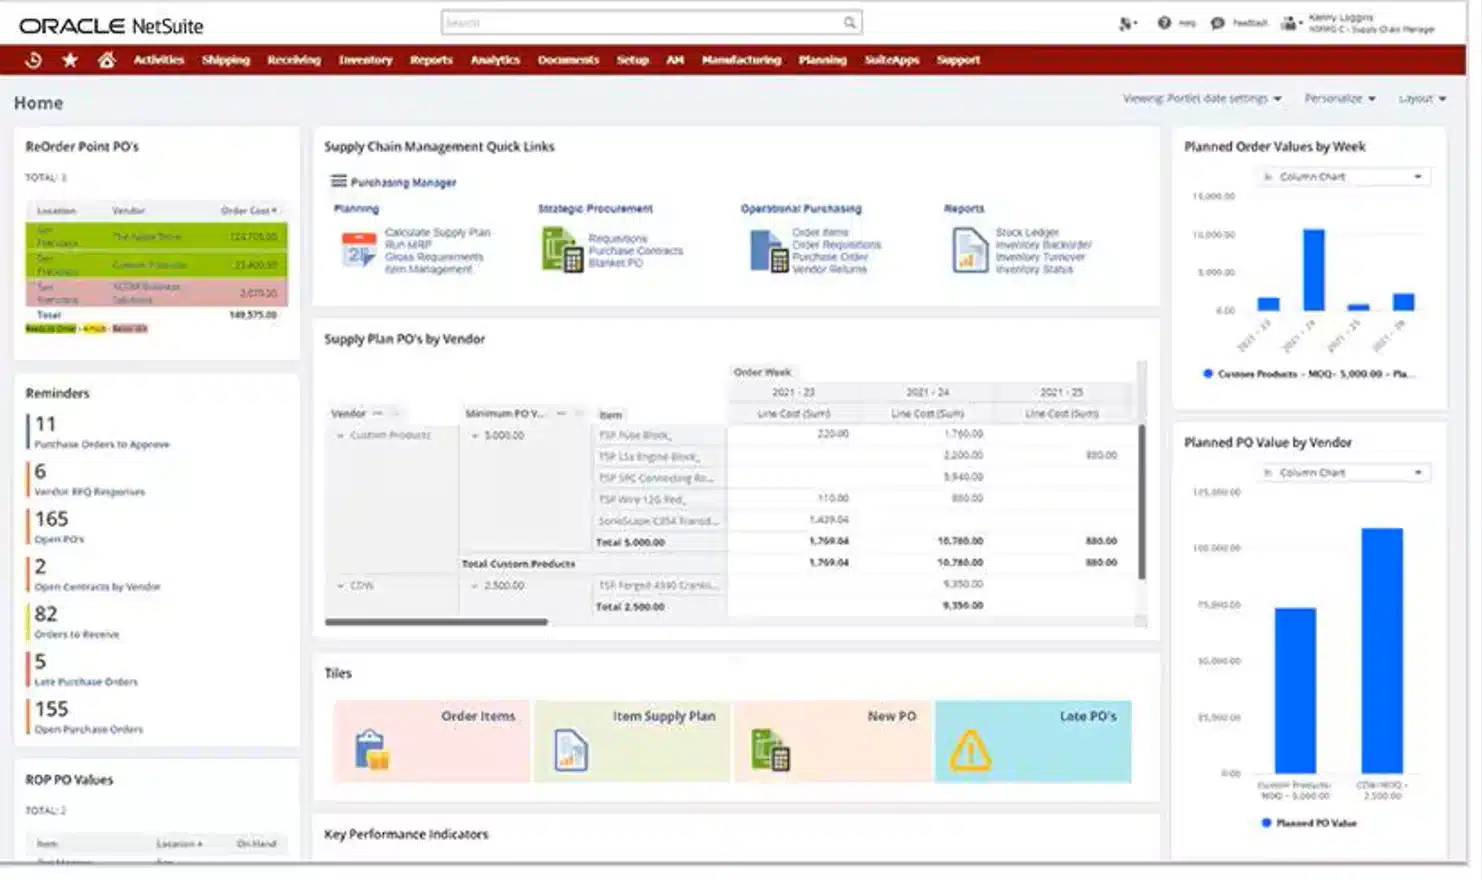This screenshot has height=880, width=1482.
Task: Open the Blanket PO link
Action: point(615,263)
